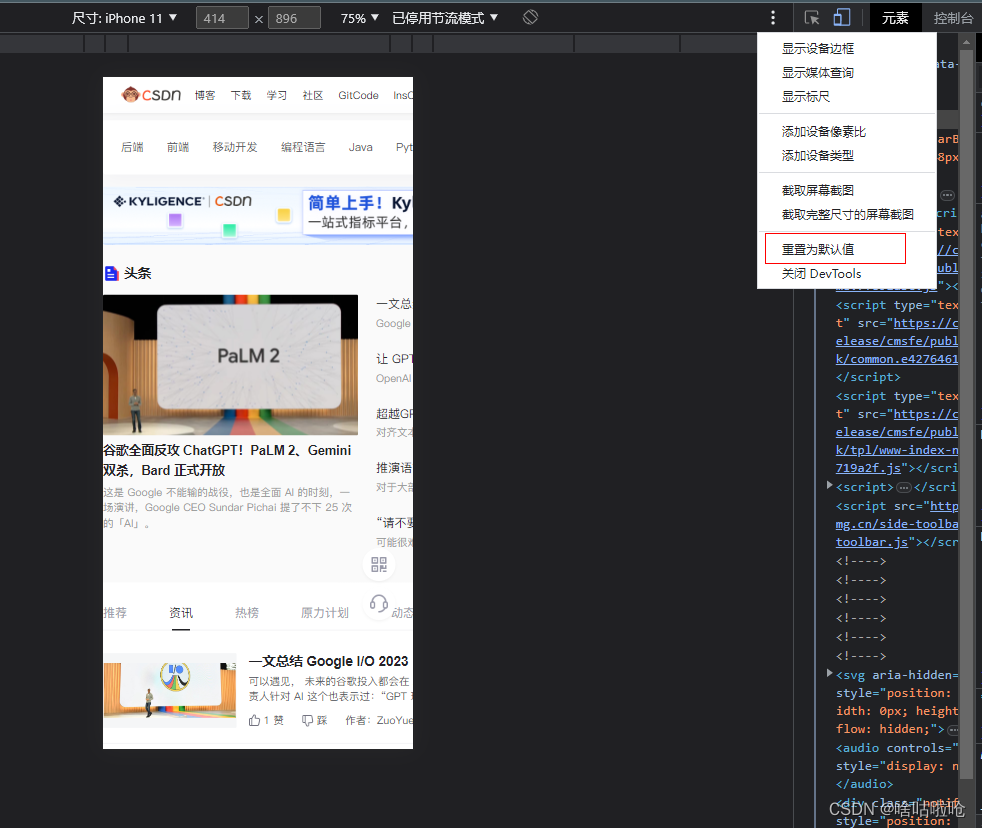Switch to the 控制台 tab
This screenshot has height=828, width=982.
point(953,18)
